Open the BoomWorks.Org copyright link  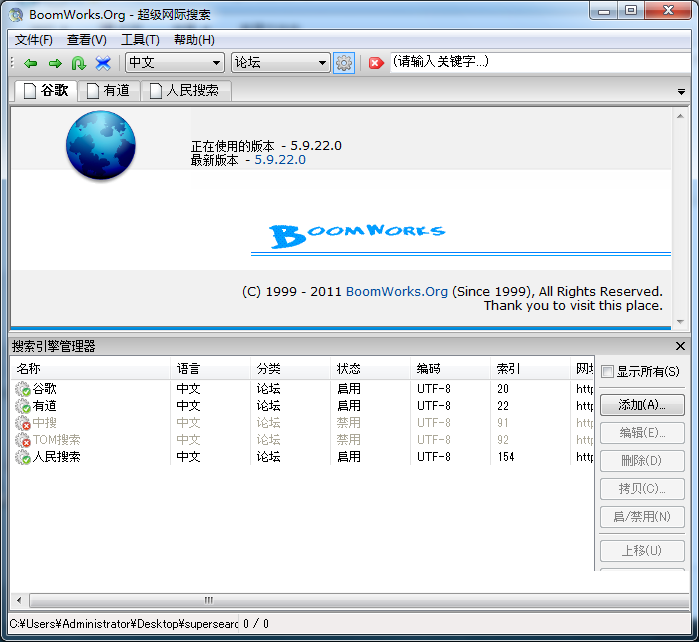point(397,291)
